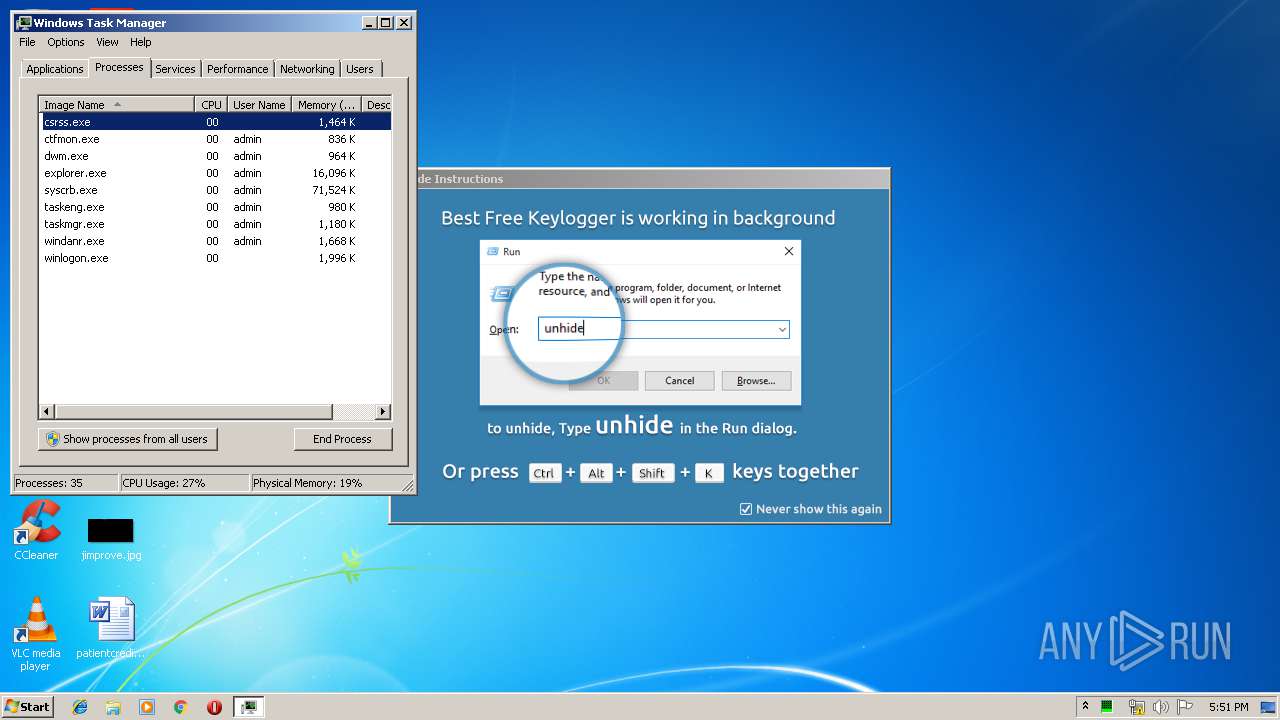The height and width of the screenshot is (720, 1280).
Task: Open Options menu in Task Manager
Action: click(66, 42)
